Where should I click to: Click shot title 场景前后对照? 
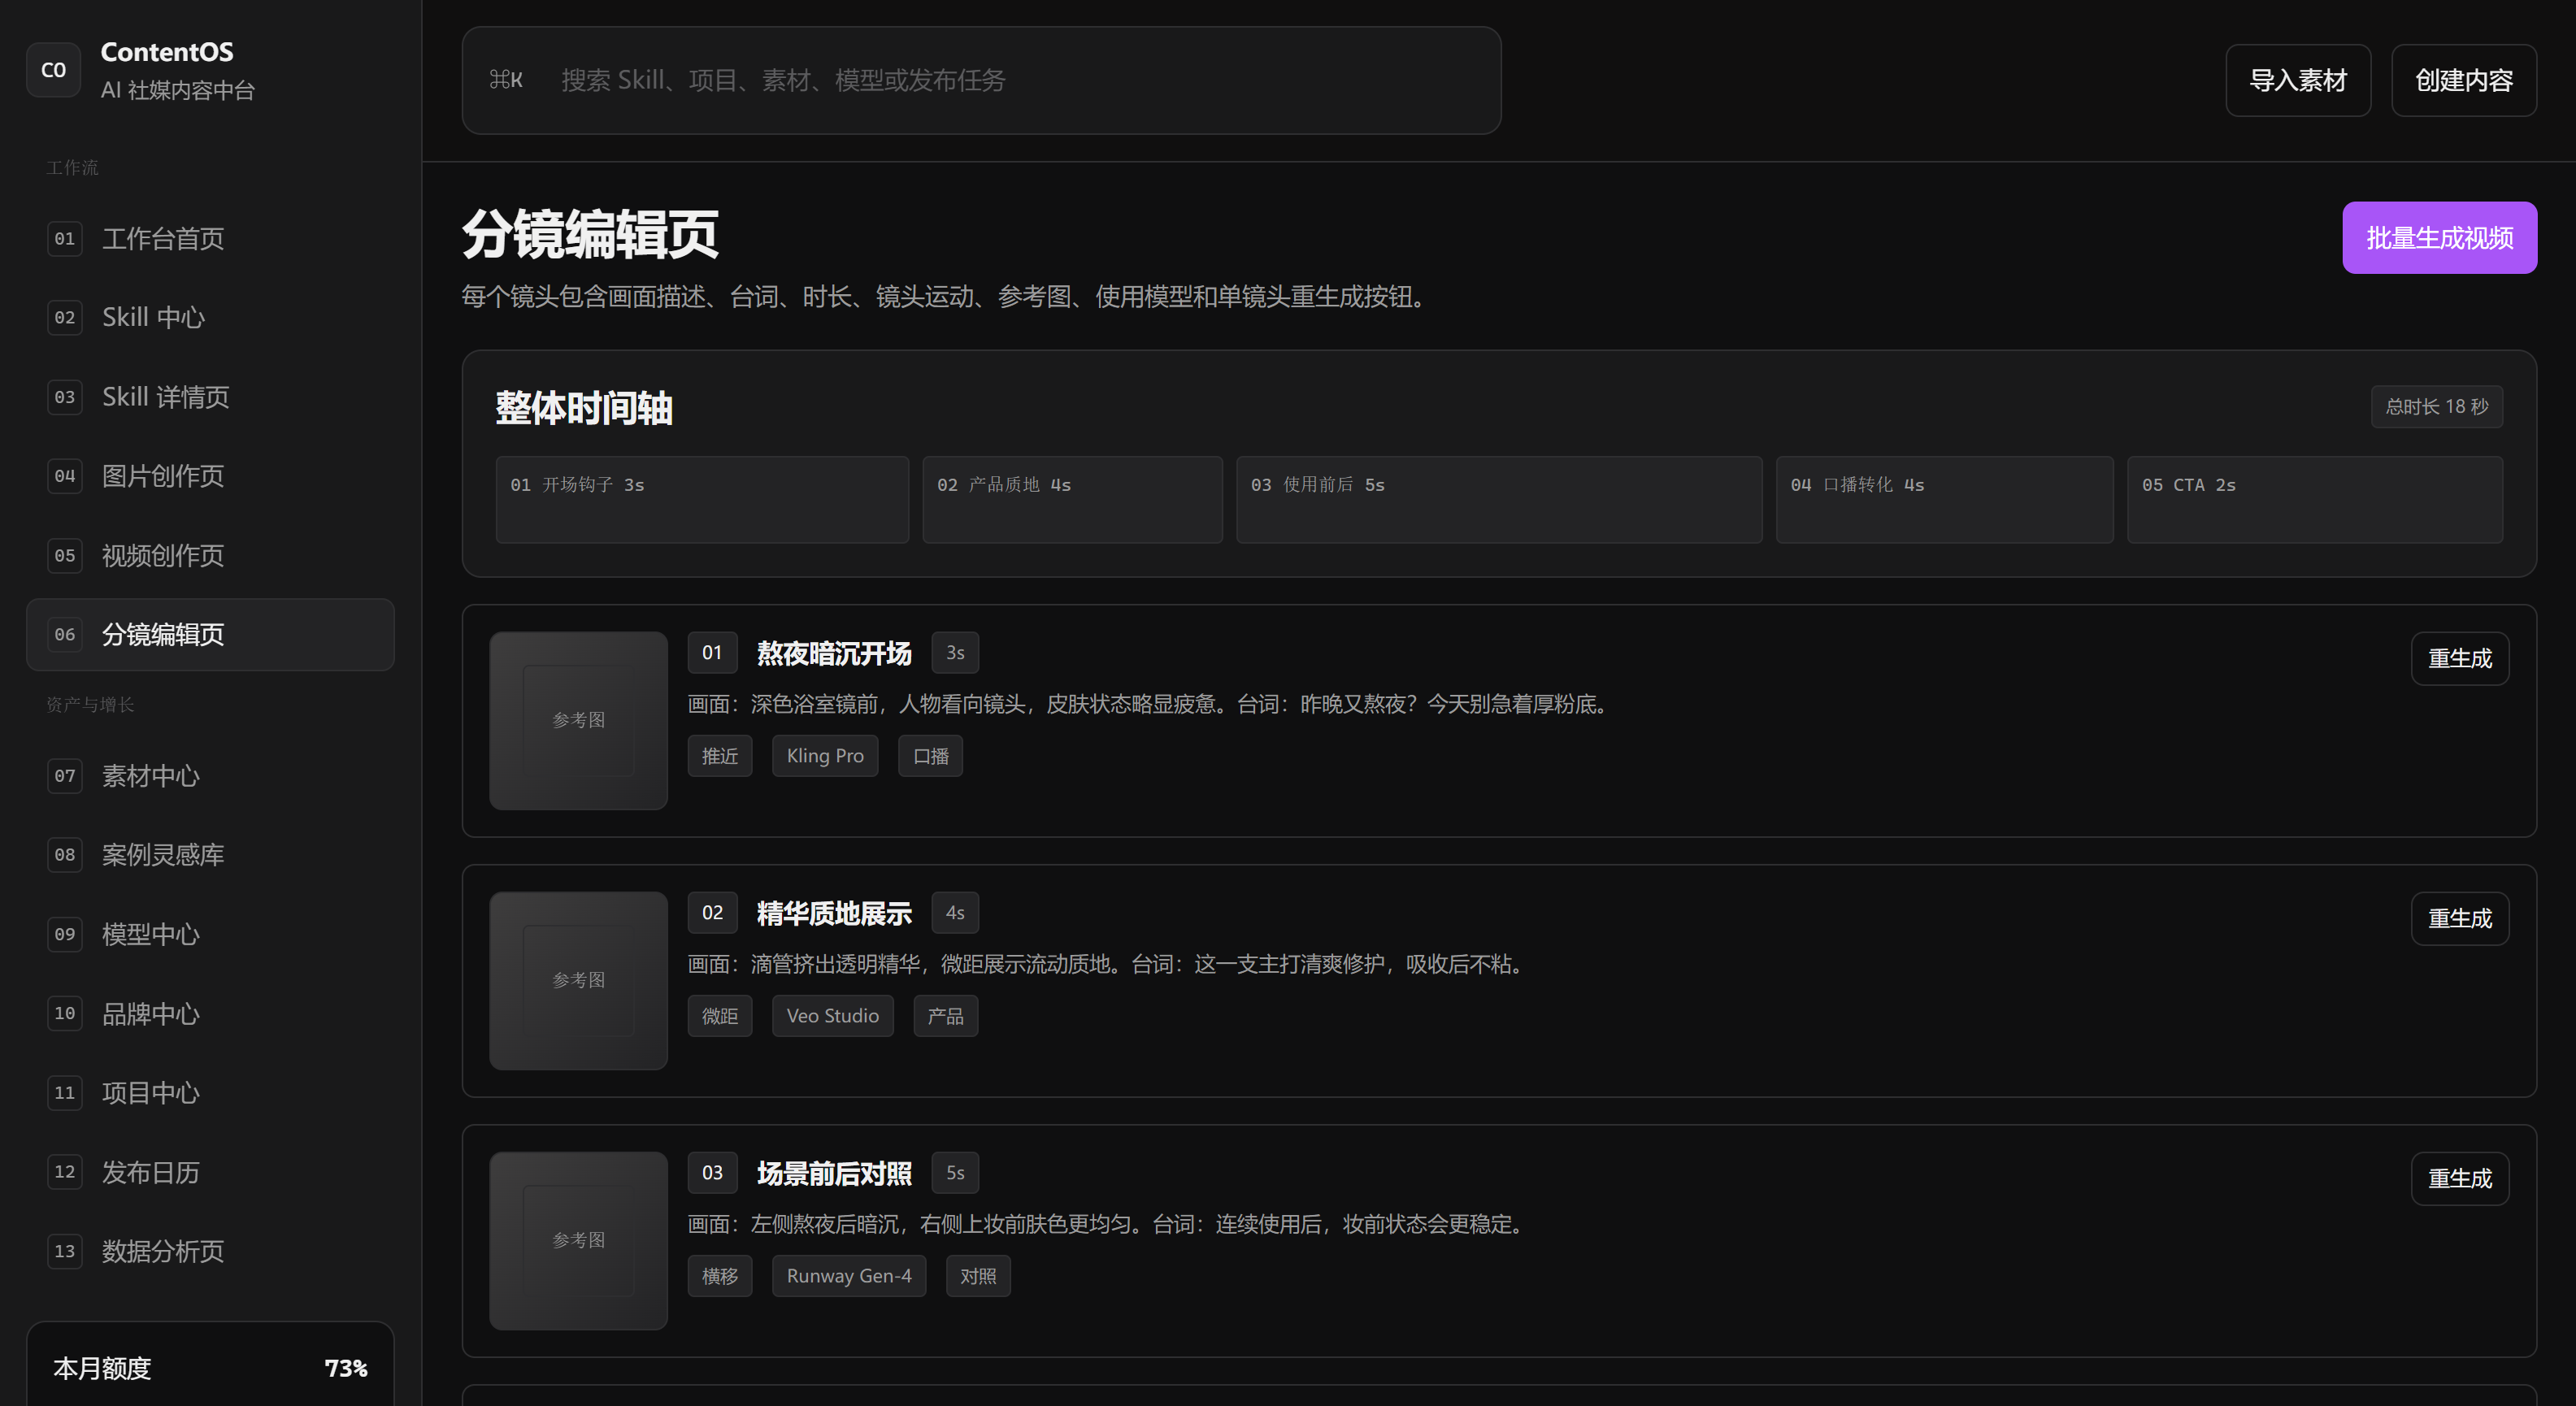click(x=834, y=1173)
